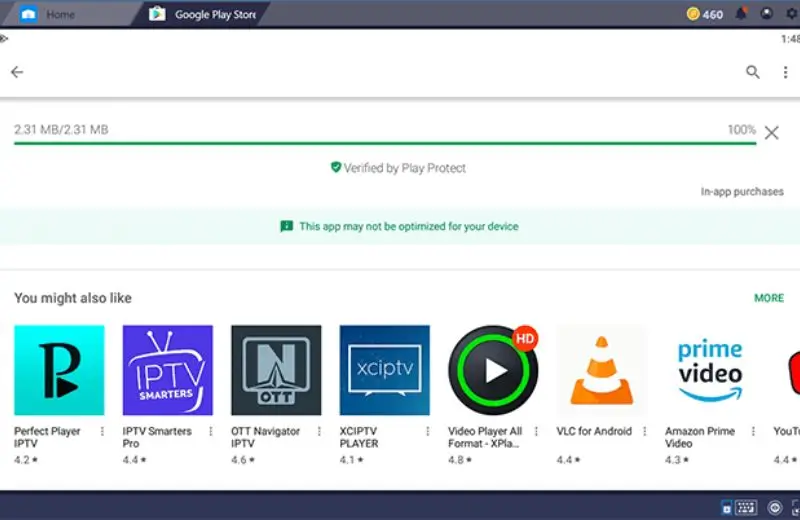
Task: Go back using the back arrow
Action: click(17, 72)
